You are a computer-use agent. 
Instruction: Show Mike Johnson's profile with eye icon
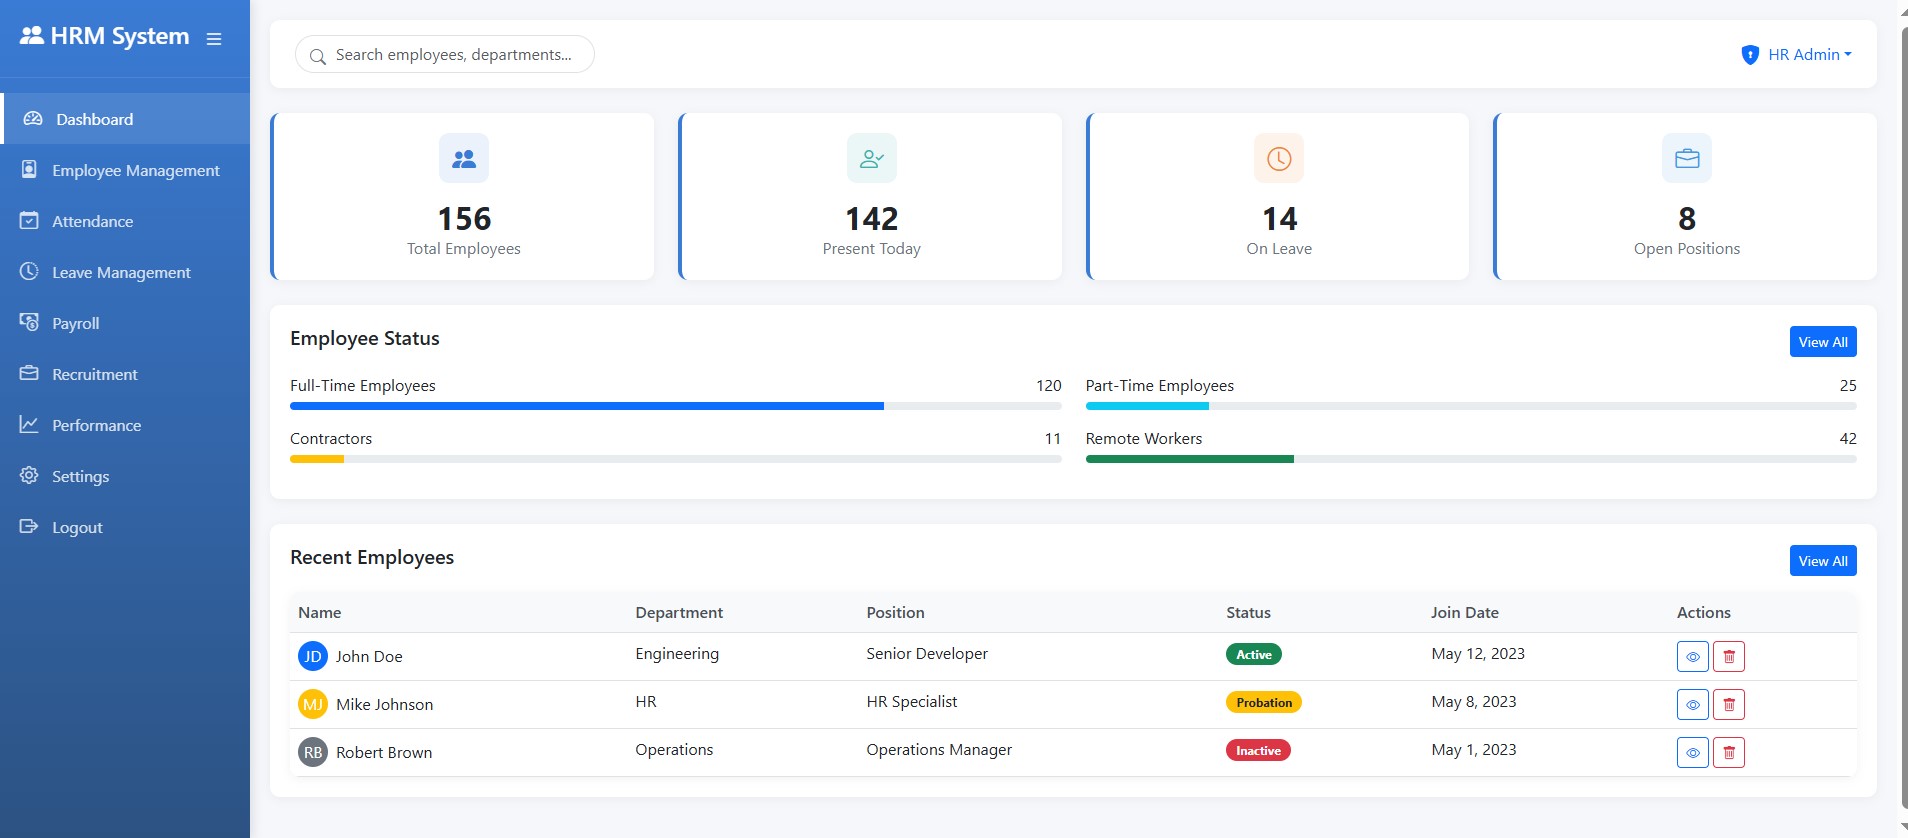click(1692, 705)
